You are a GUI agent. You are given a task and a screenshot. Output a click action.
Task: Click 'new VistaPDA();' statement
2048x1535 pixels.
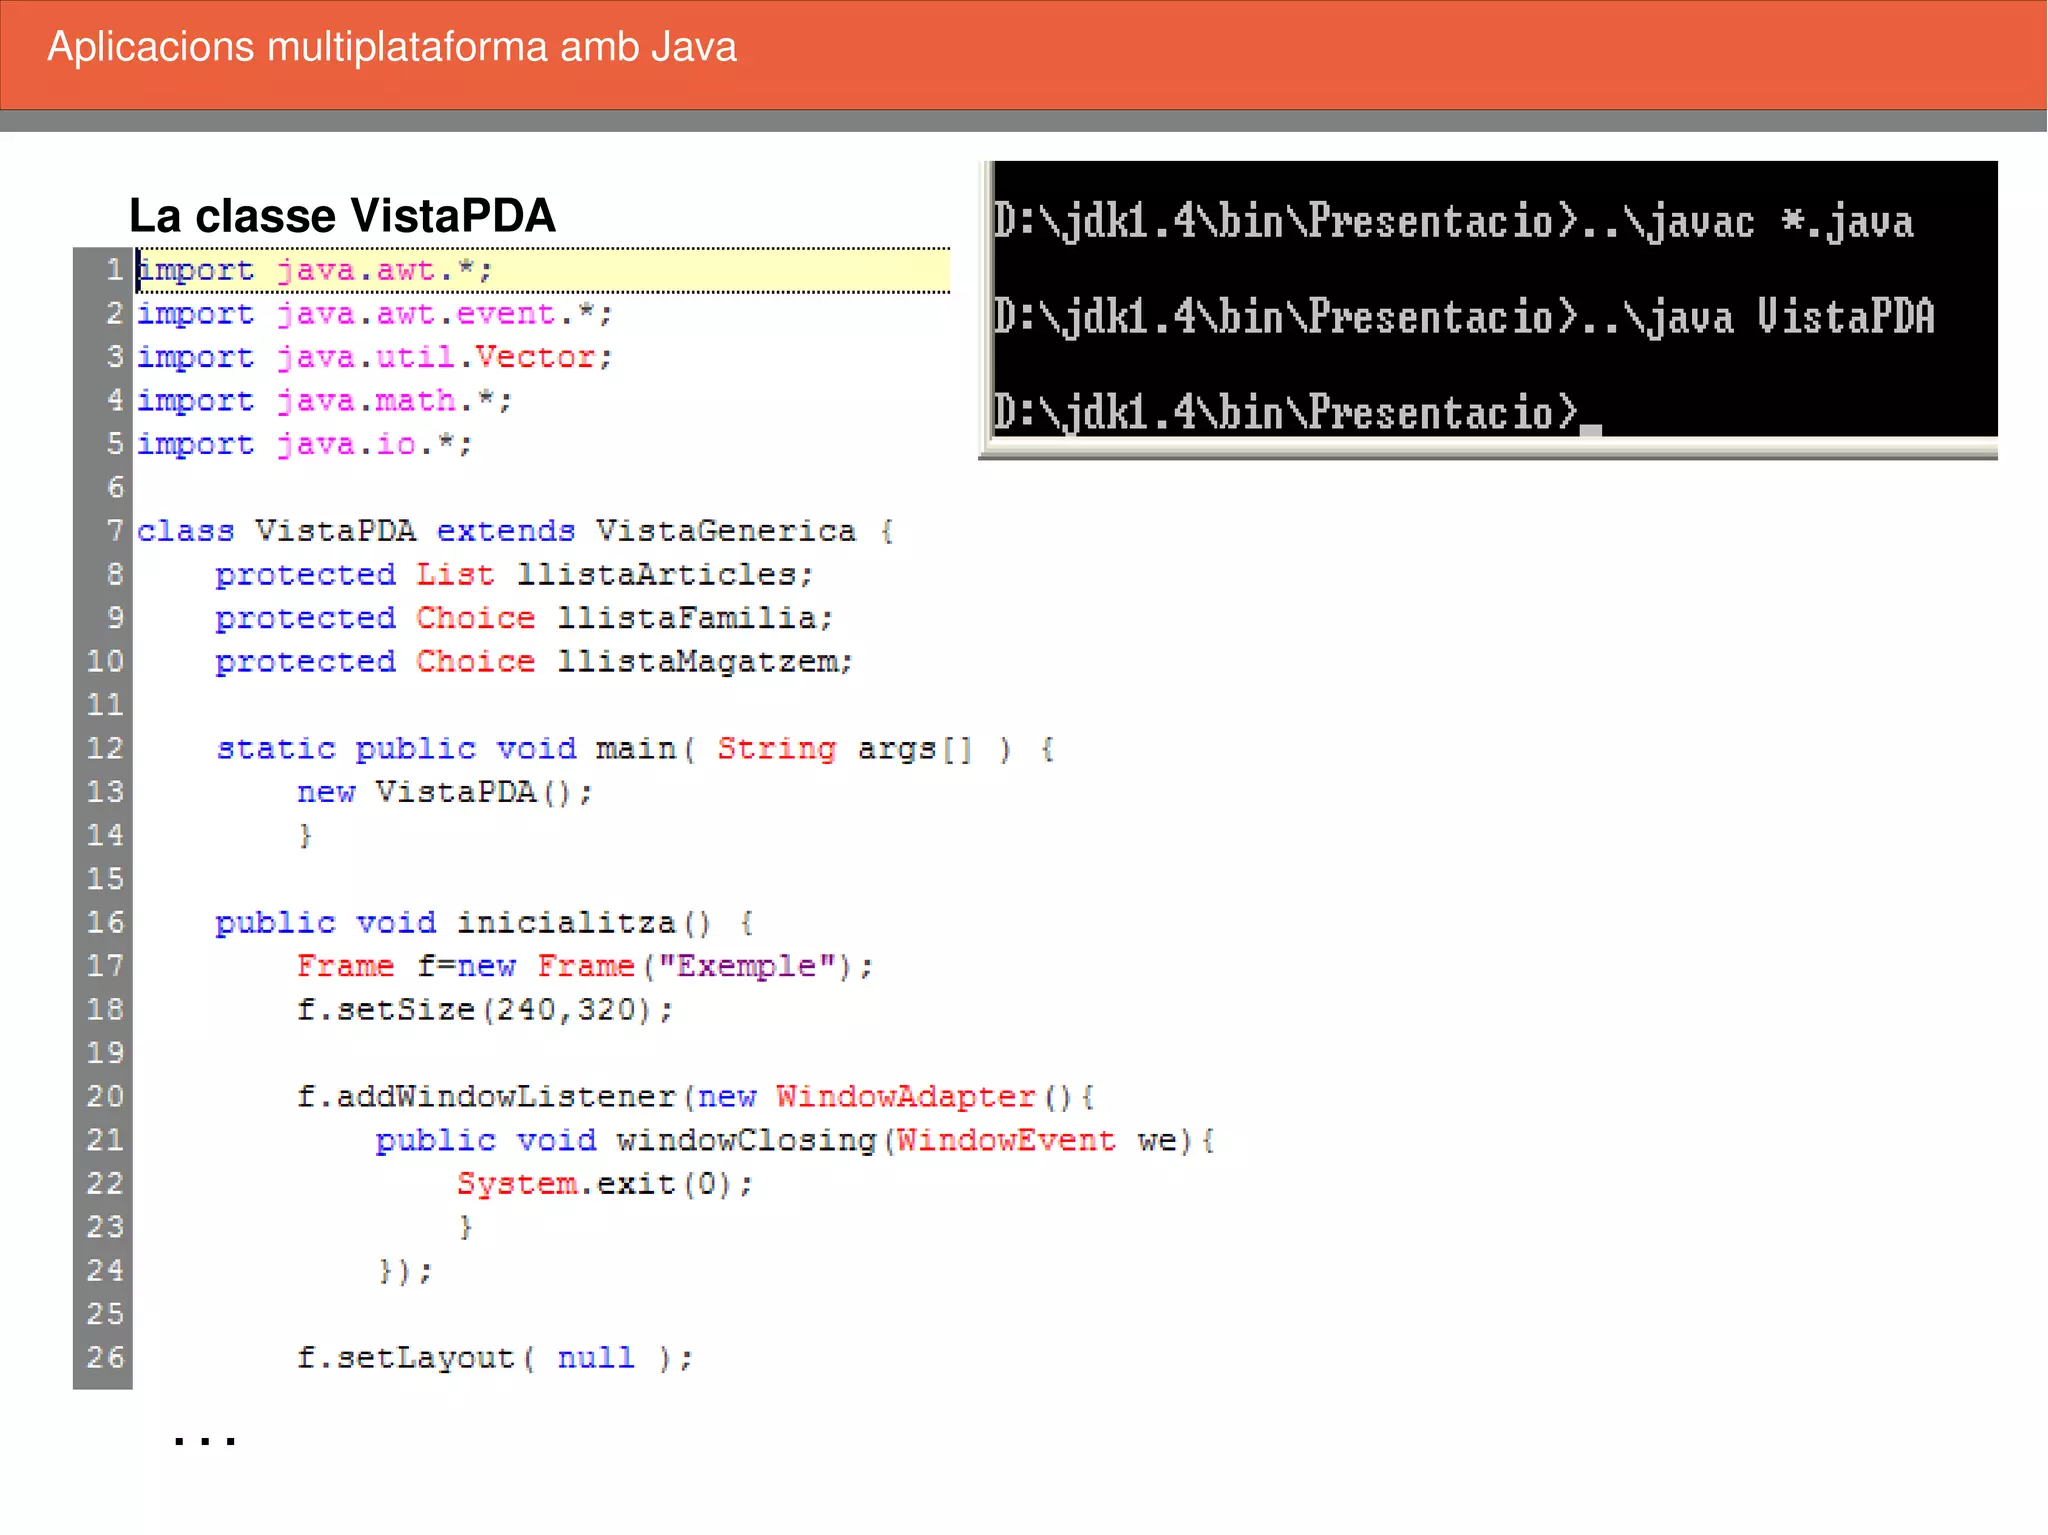coord(445,792)
